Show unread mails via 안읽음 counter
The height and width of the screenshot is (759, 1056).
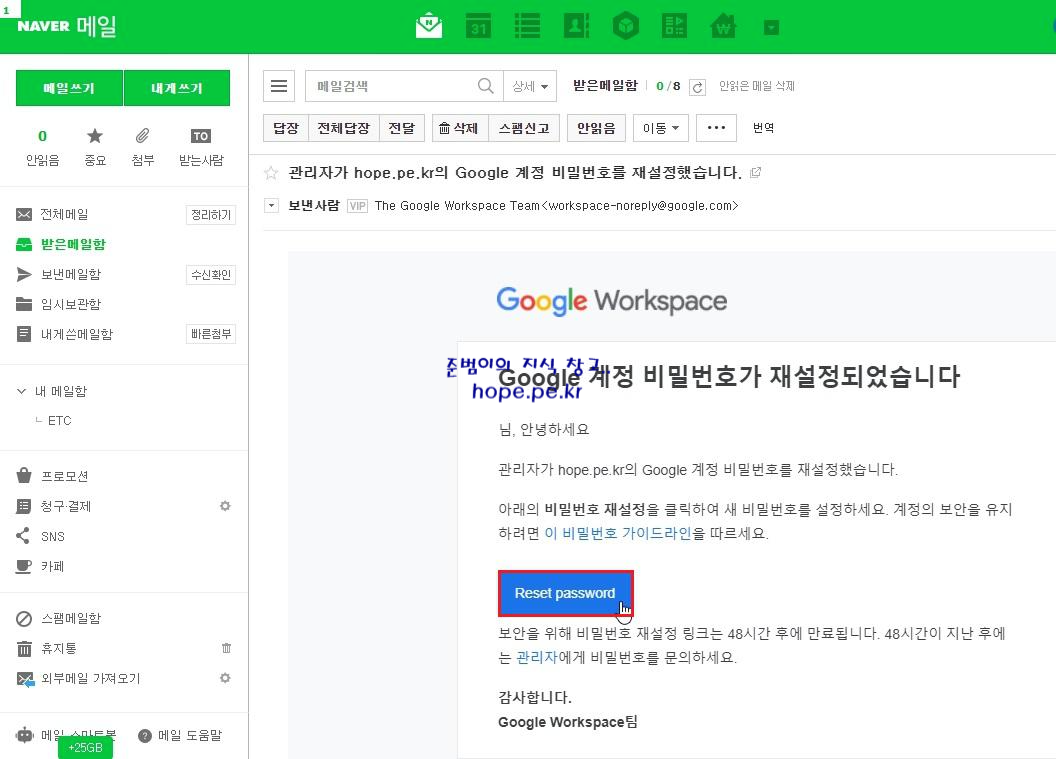pos(42,147)
